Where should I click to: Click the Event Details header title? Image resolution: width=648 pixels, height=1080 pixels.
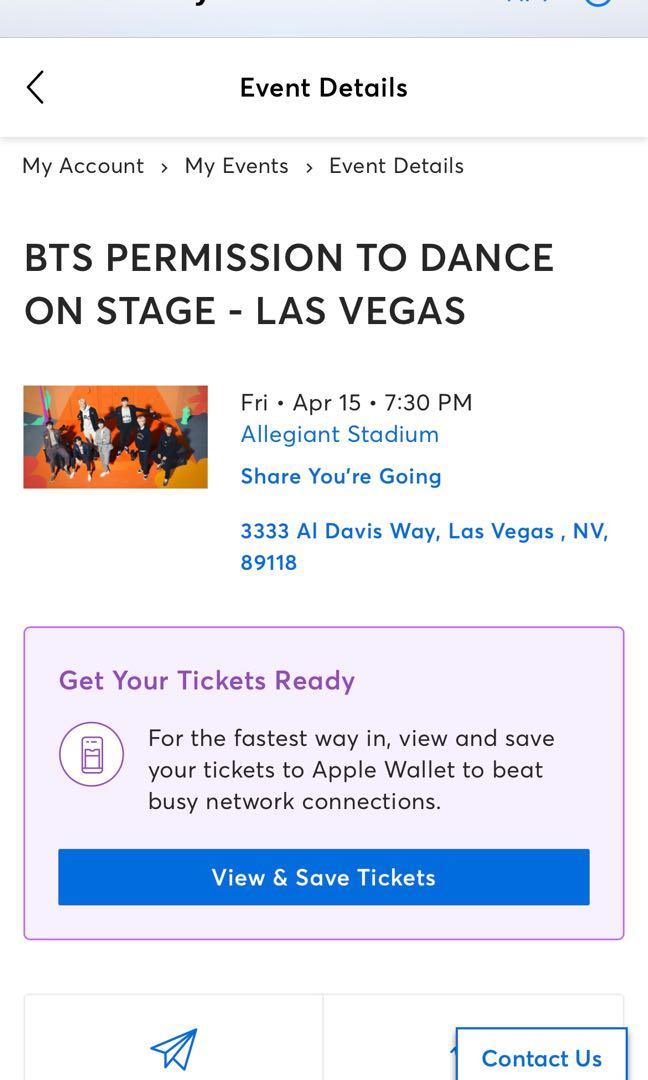point(323,88)
